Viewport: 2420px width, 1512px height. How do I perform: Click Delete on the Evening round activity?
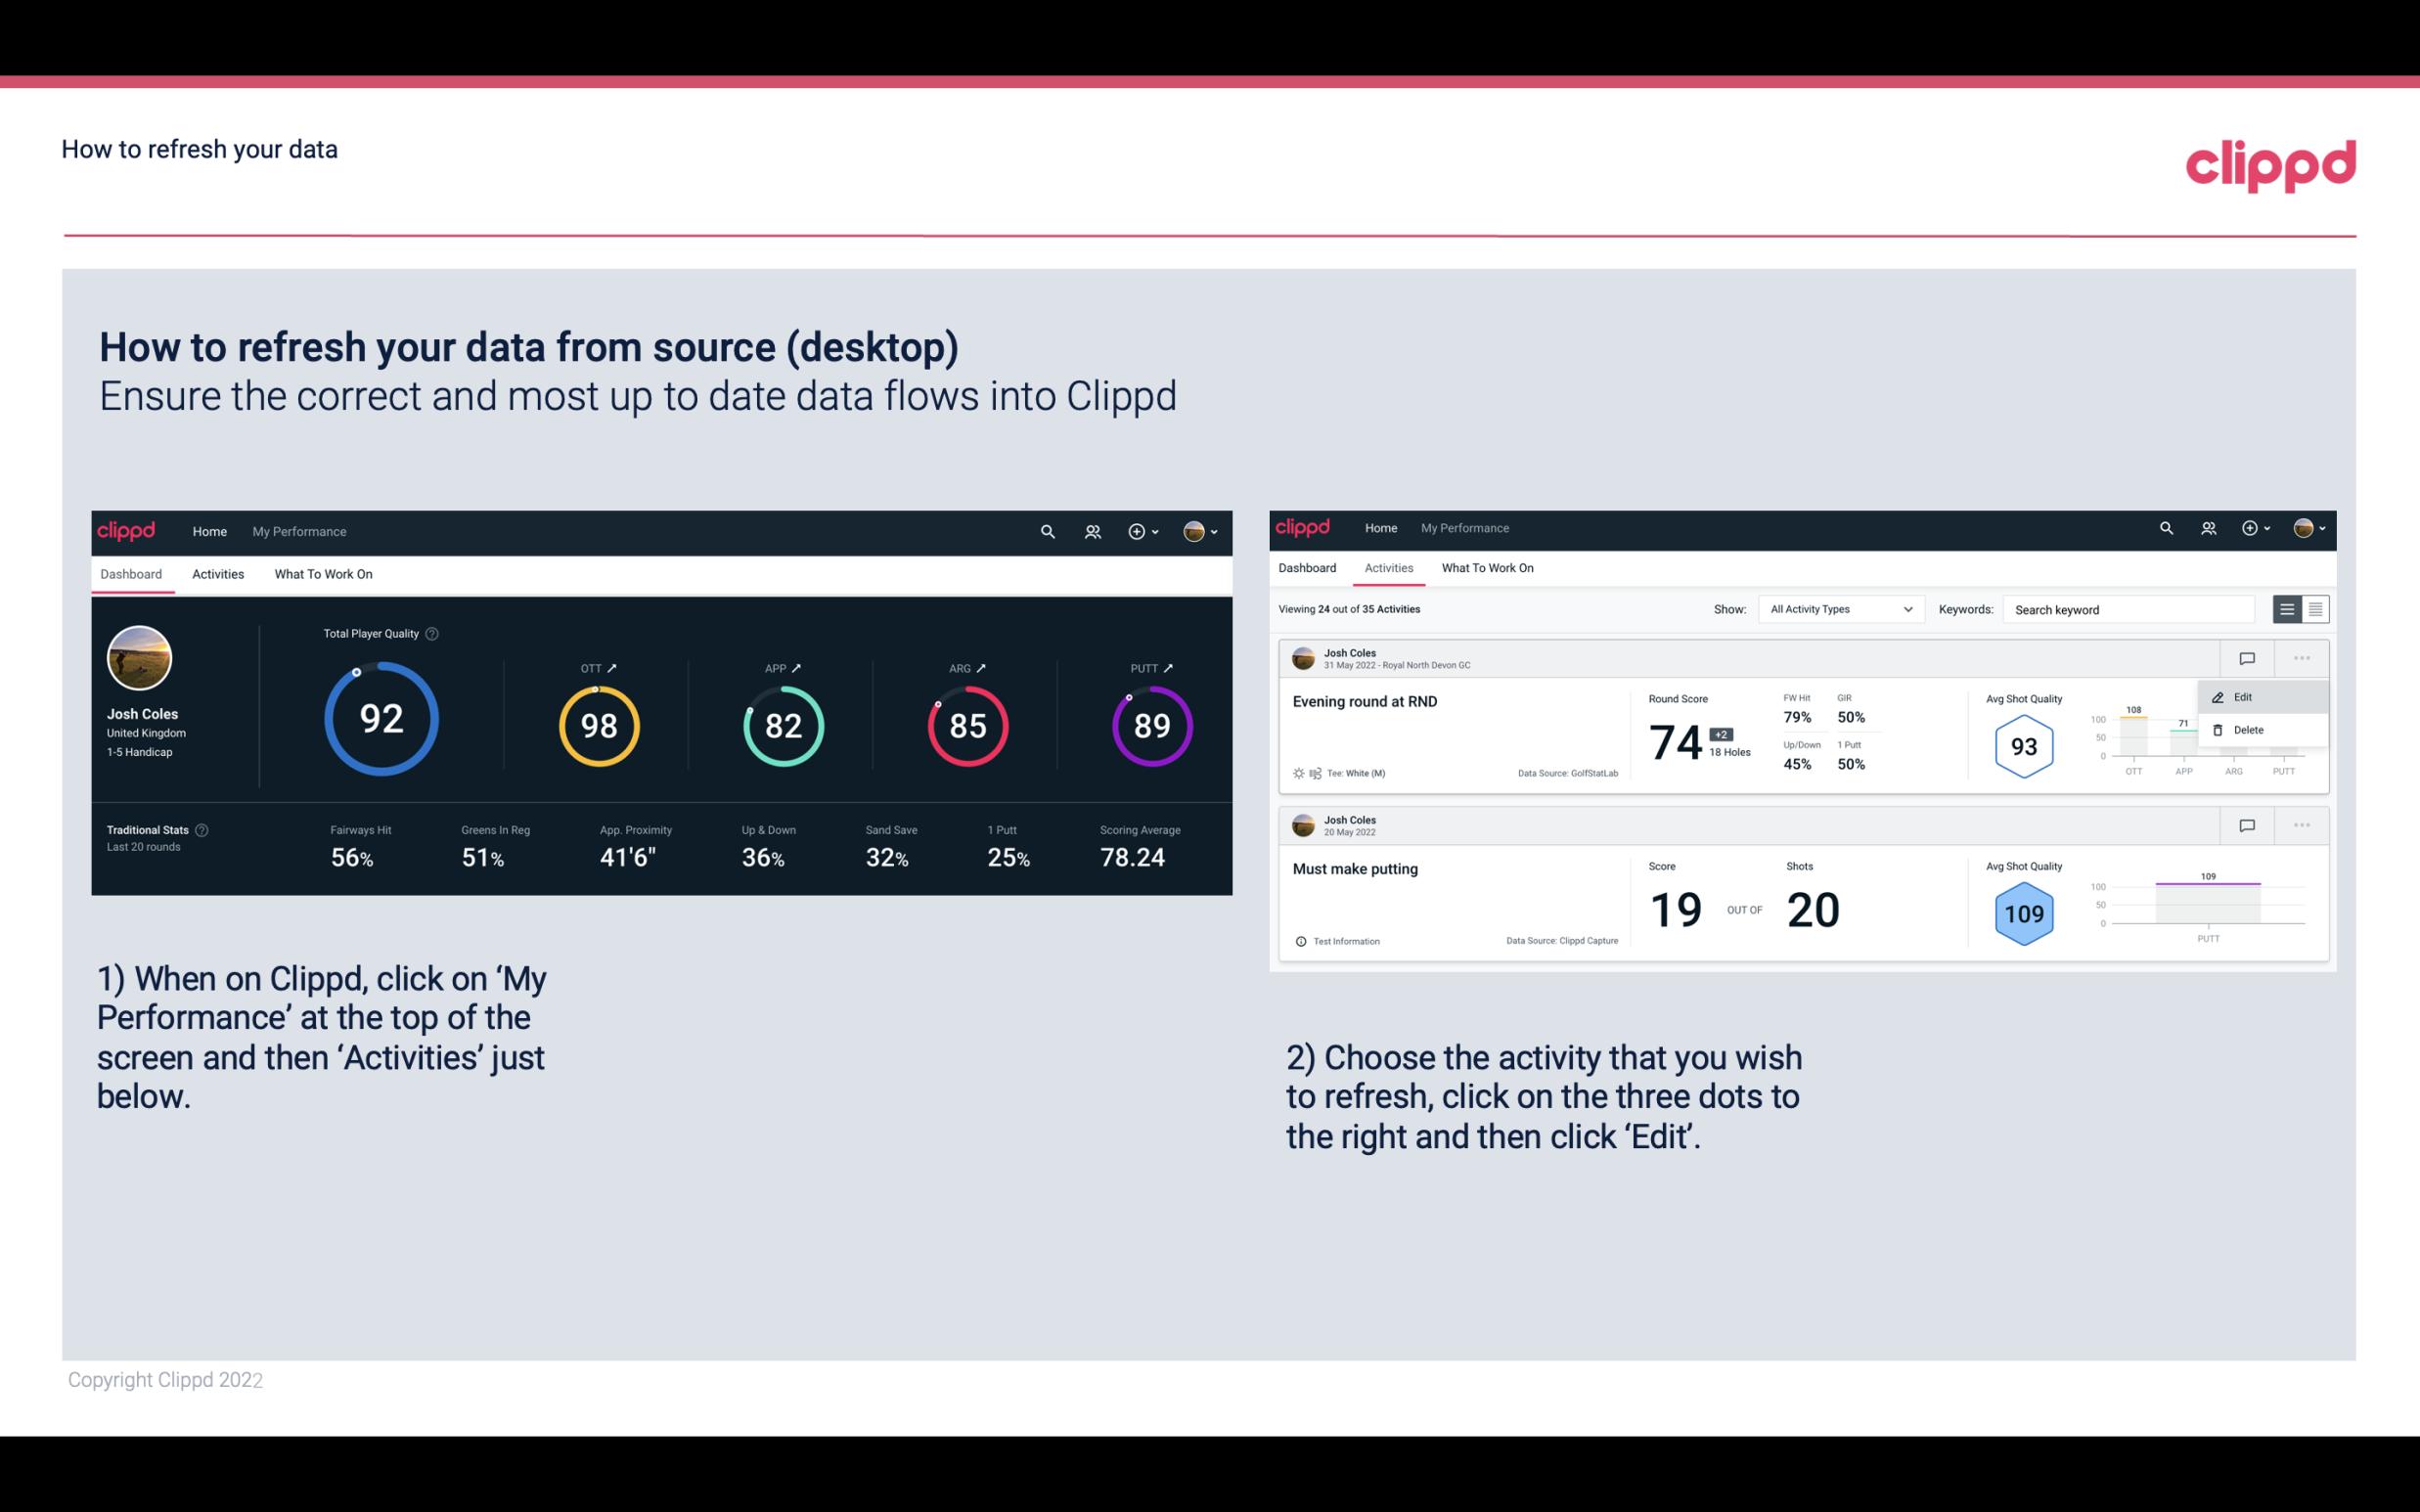[2249, 730]
